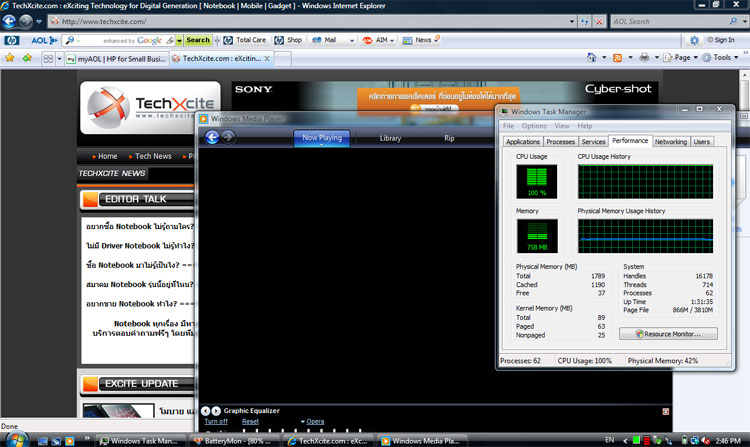Turn off the Graphic Equalizer

pos(216,422)
